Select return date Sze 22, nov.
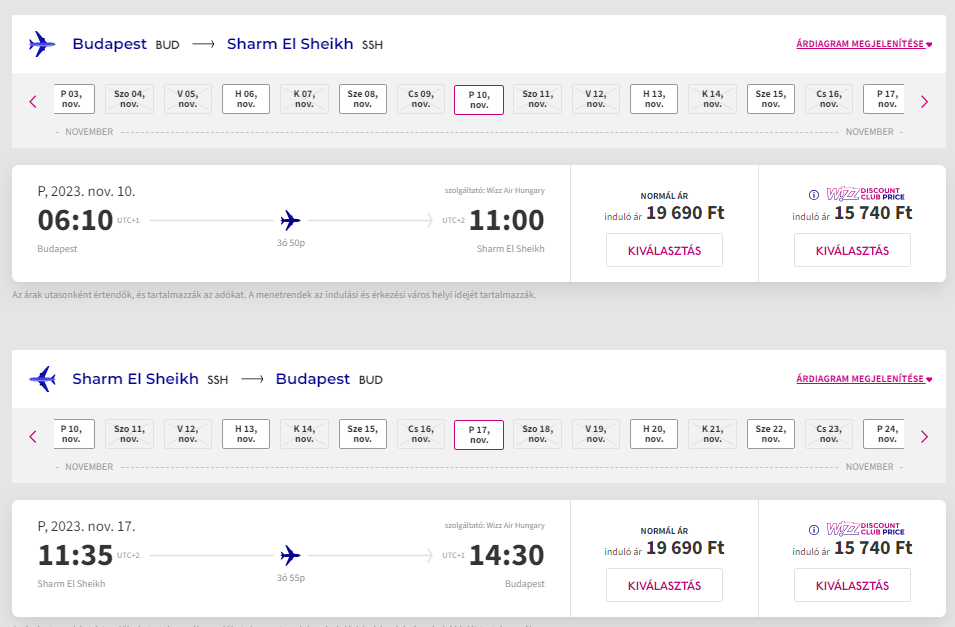This screenshot has width=955, height=627. [x=771, y=434]
